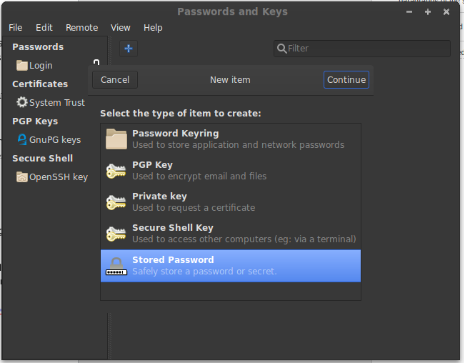This screenshot has height=364, width=465.
Task: Click the blue plus add-item button
Action: pyautogui.click(x=128, y=49)
